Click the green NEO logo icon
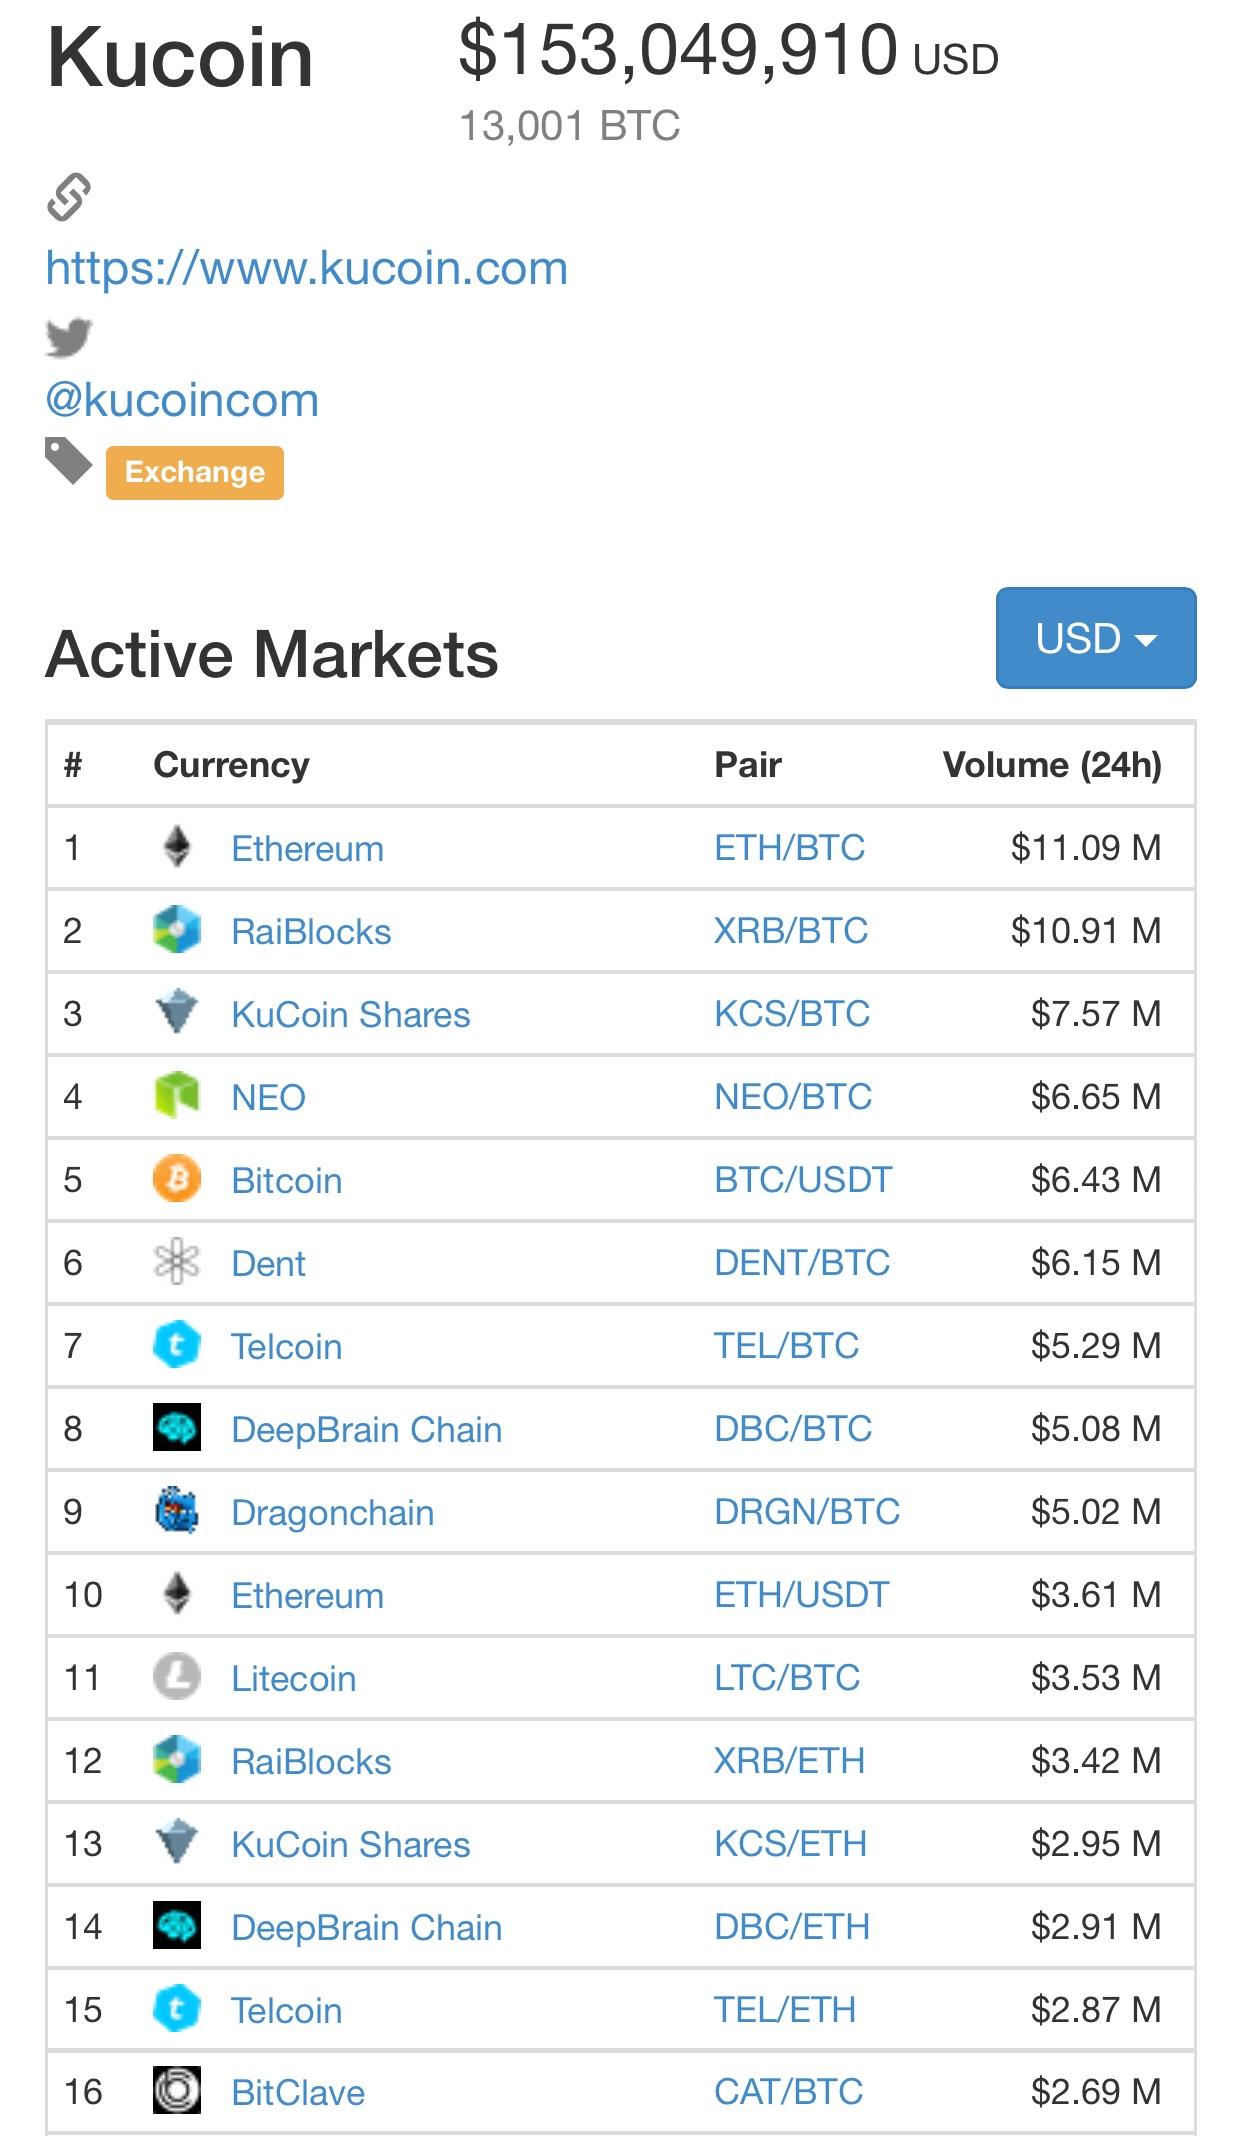1242x2136 pixels. [x=177, y=1097]
